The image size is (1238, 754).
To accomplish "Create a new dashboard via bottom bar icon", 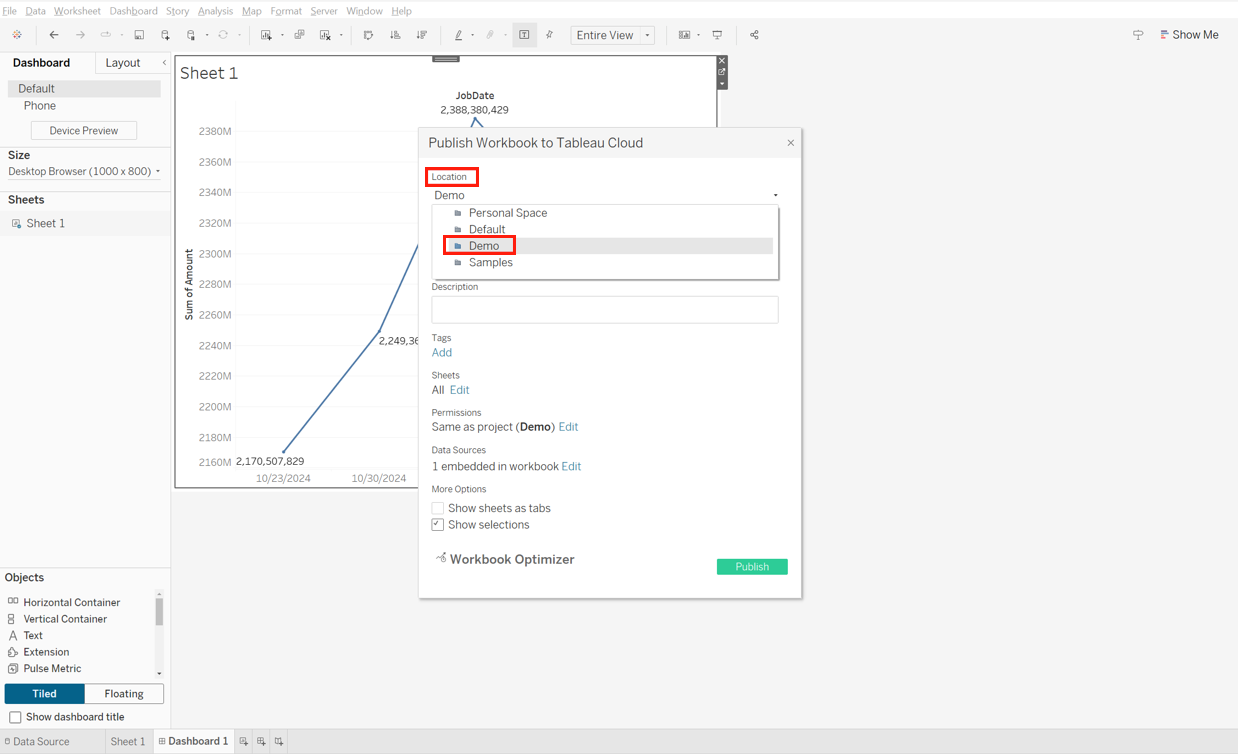I will [x=261, y=741].
